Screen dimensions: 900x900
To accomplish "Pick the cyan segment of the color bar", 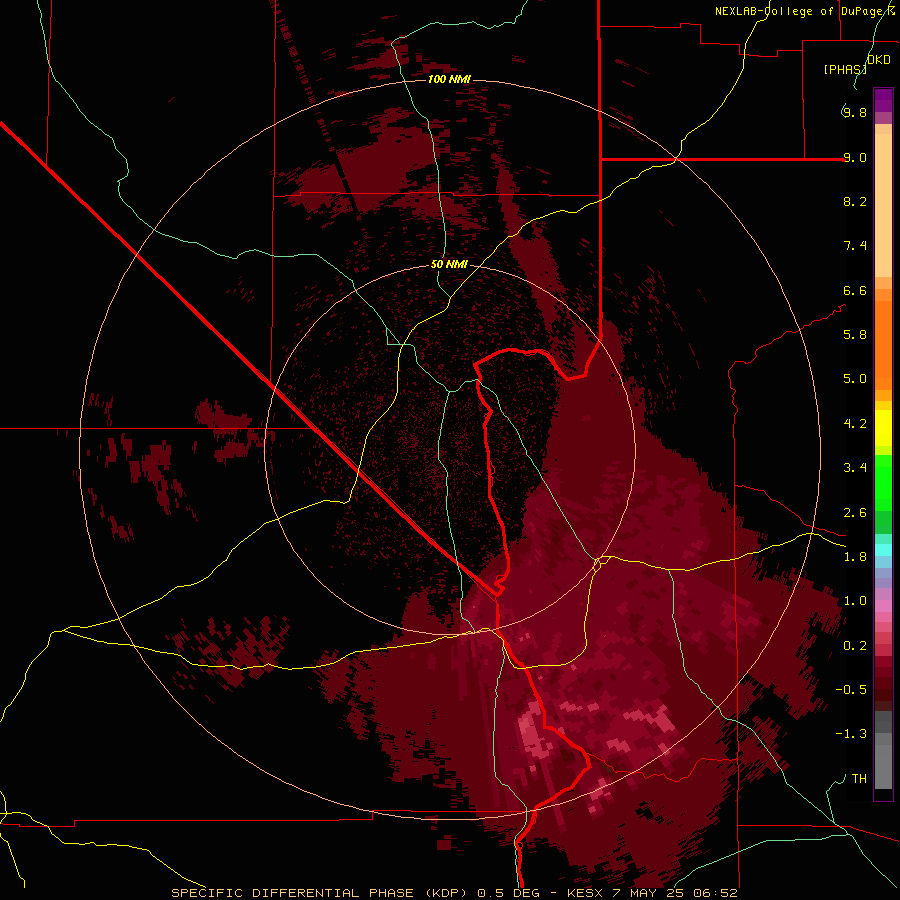I will (883, 550).
